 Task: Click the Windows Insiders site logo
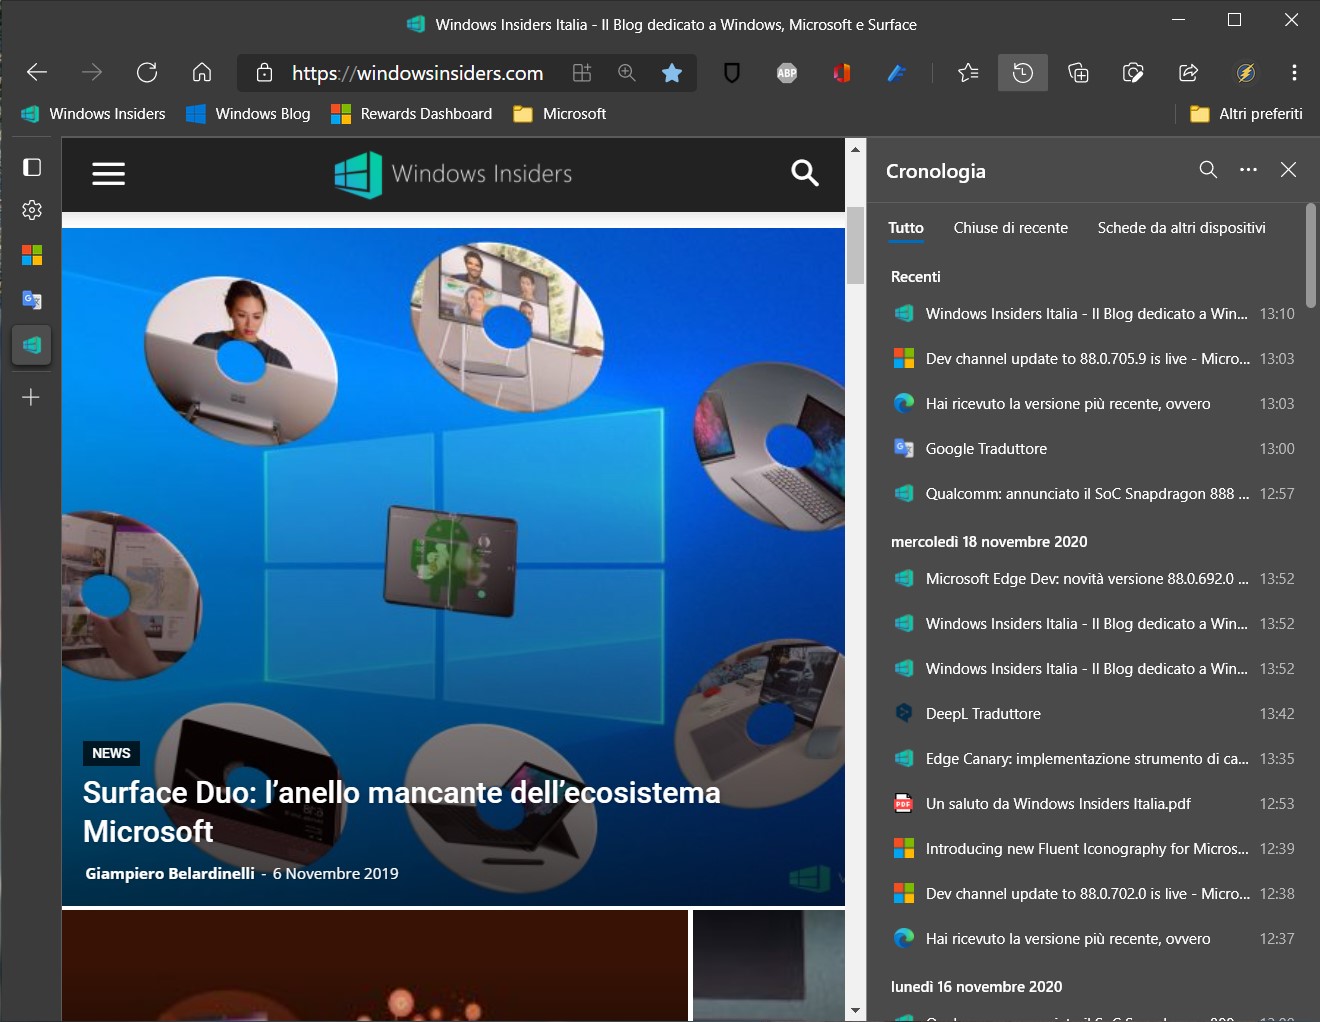(453, 174)
